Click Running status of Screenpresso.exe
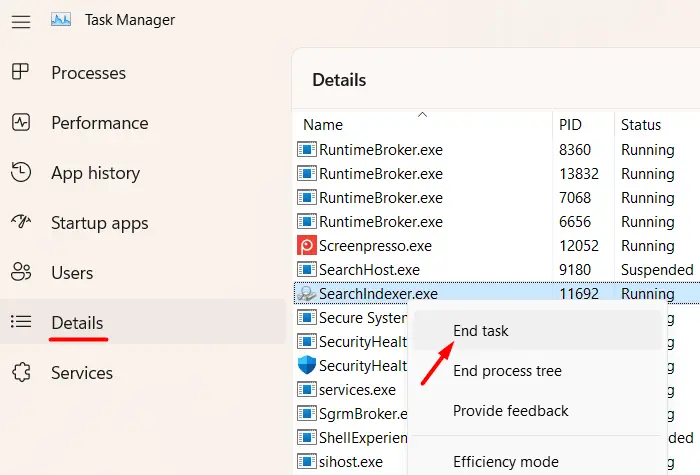Viewport: 700px width, 475px height. [647, 246]
